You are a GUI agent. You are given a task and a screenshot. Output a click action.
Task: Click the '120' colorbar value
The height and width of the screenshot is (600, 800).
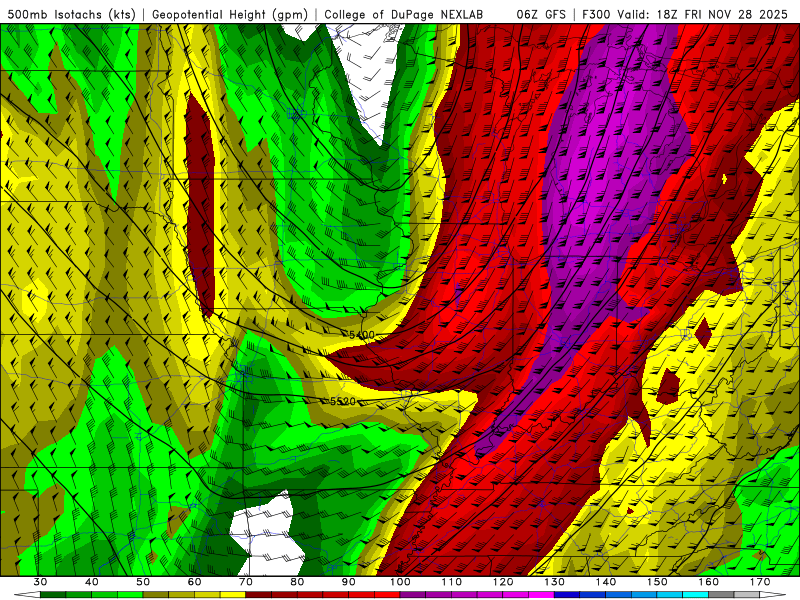503,582
